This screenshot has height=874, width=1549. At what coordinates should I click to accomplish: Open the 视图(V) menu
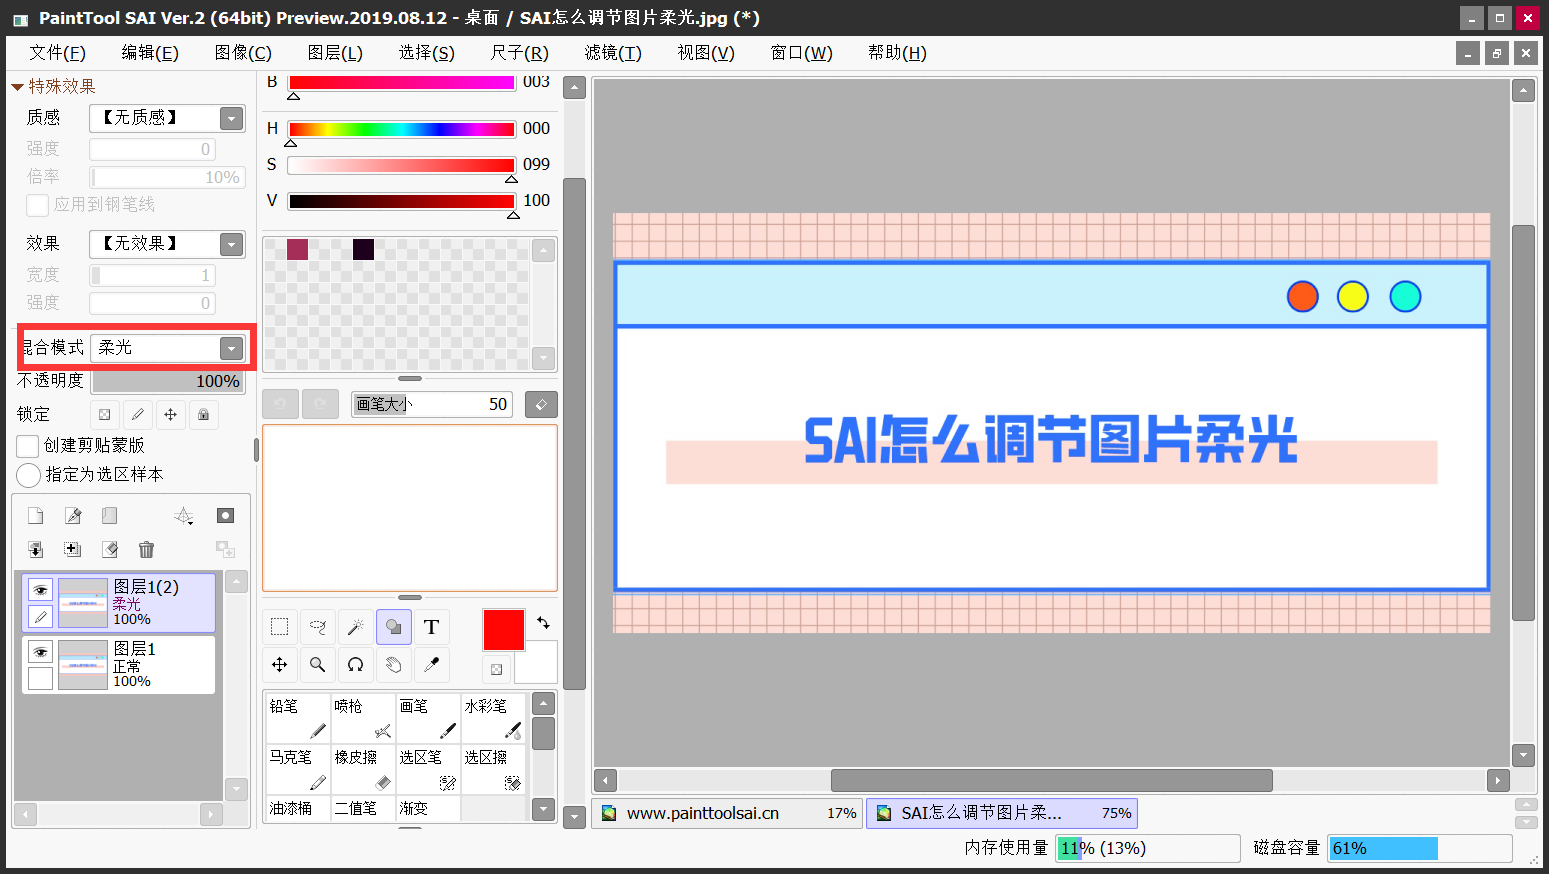point(706,53)
